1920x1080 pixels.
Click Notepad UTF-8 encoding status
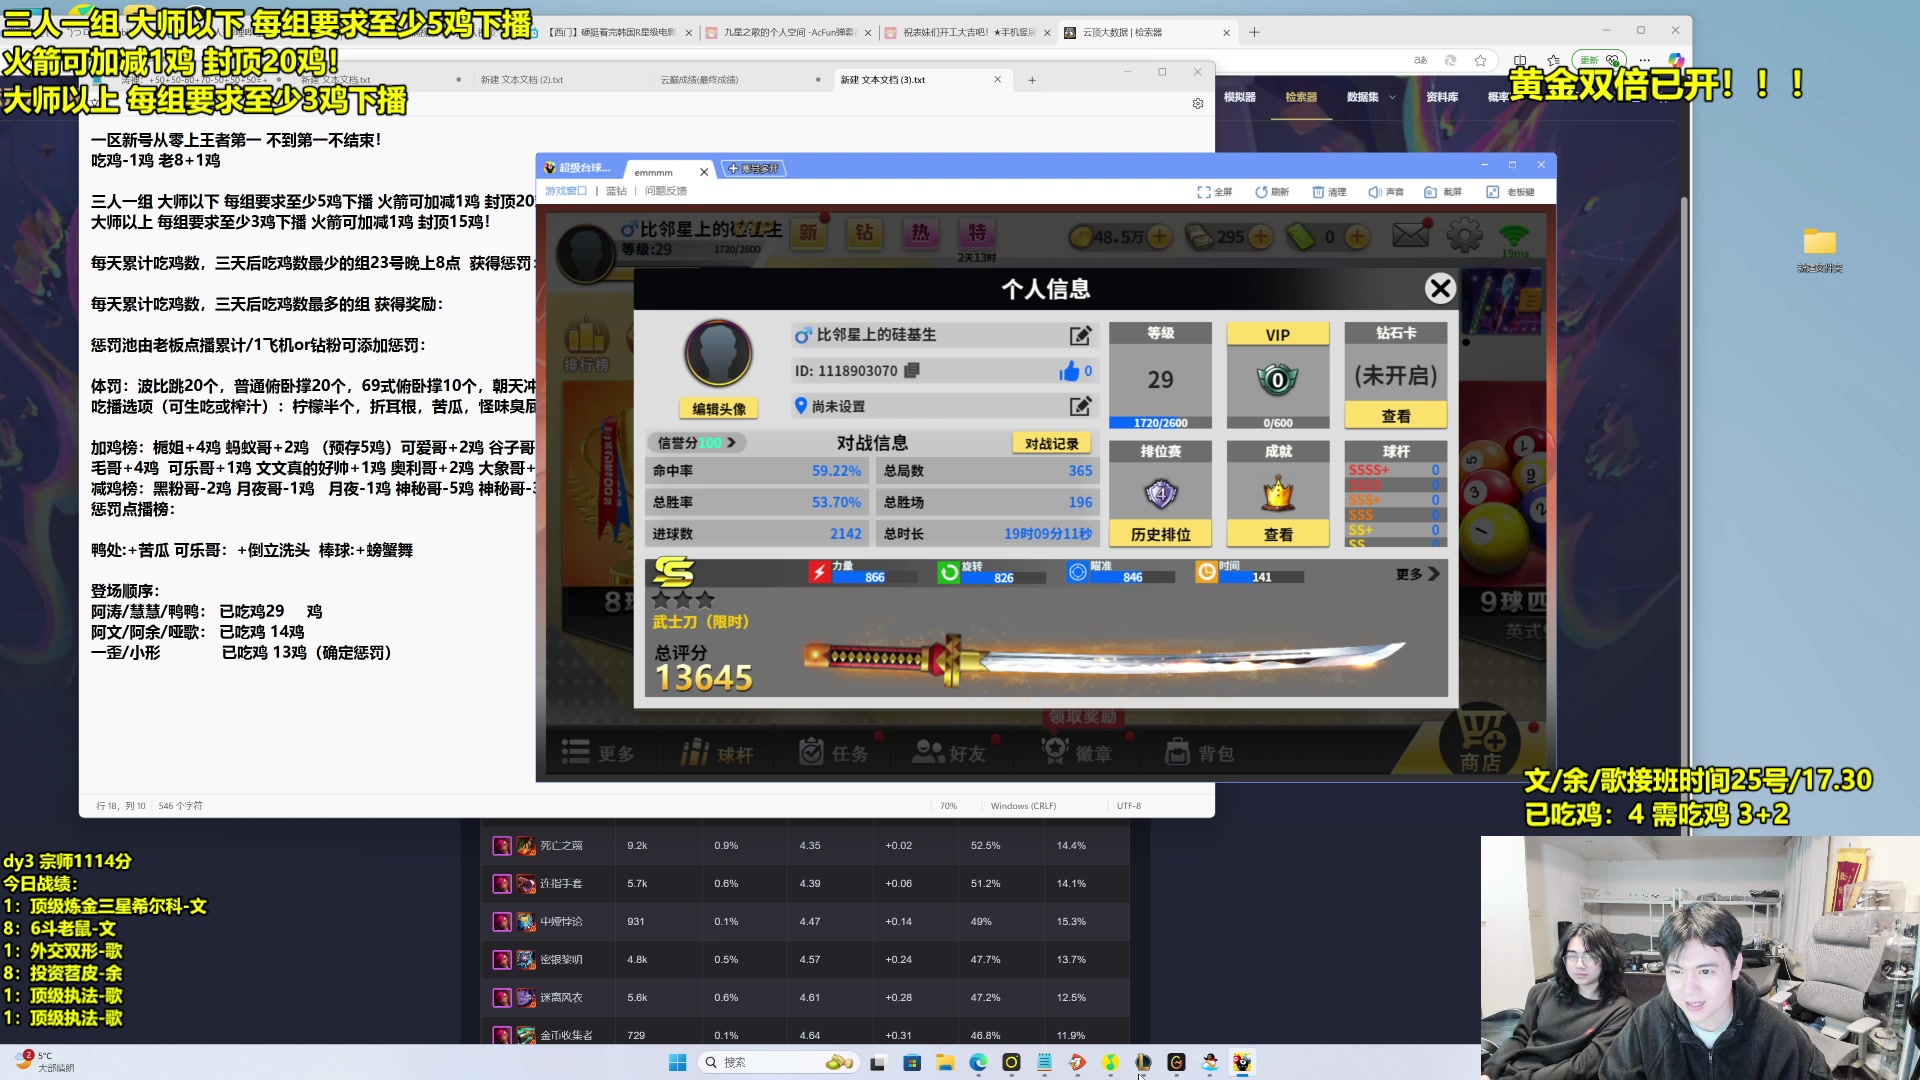(1128, 806)
